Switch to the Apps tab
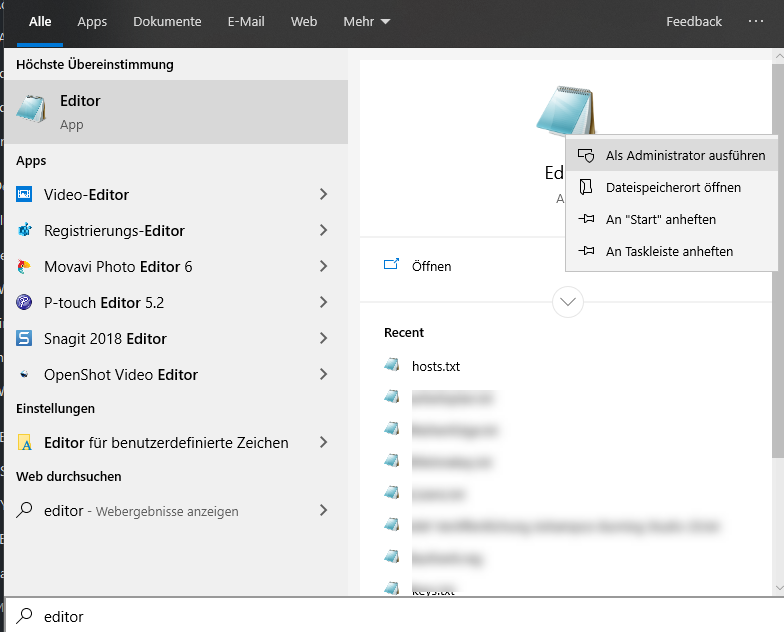 92,22
